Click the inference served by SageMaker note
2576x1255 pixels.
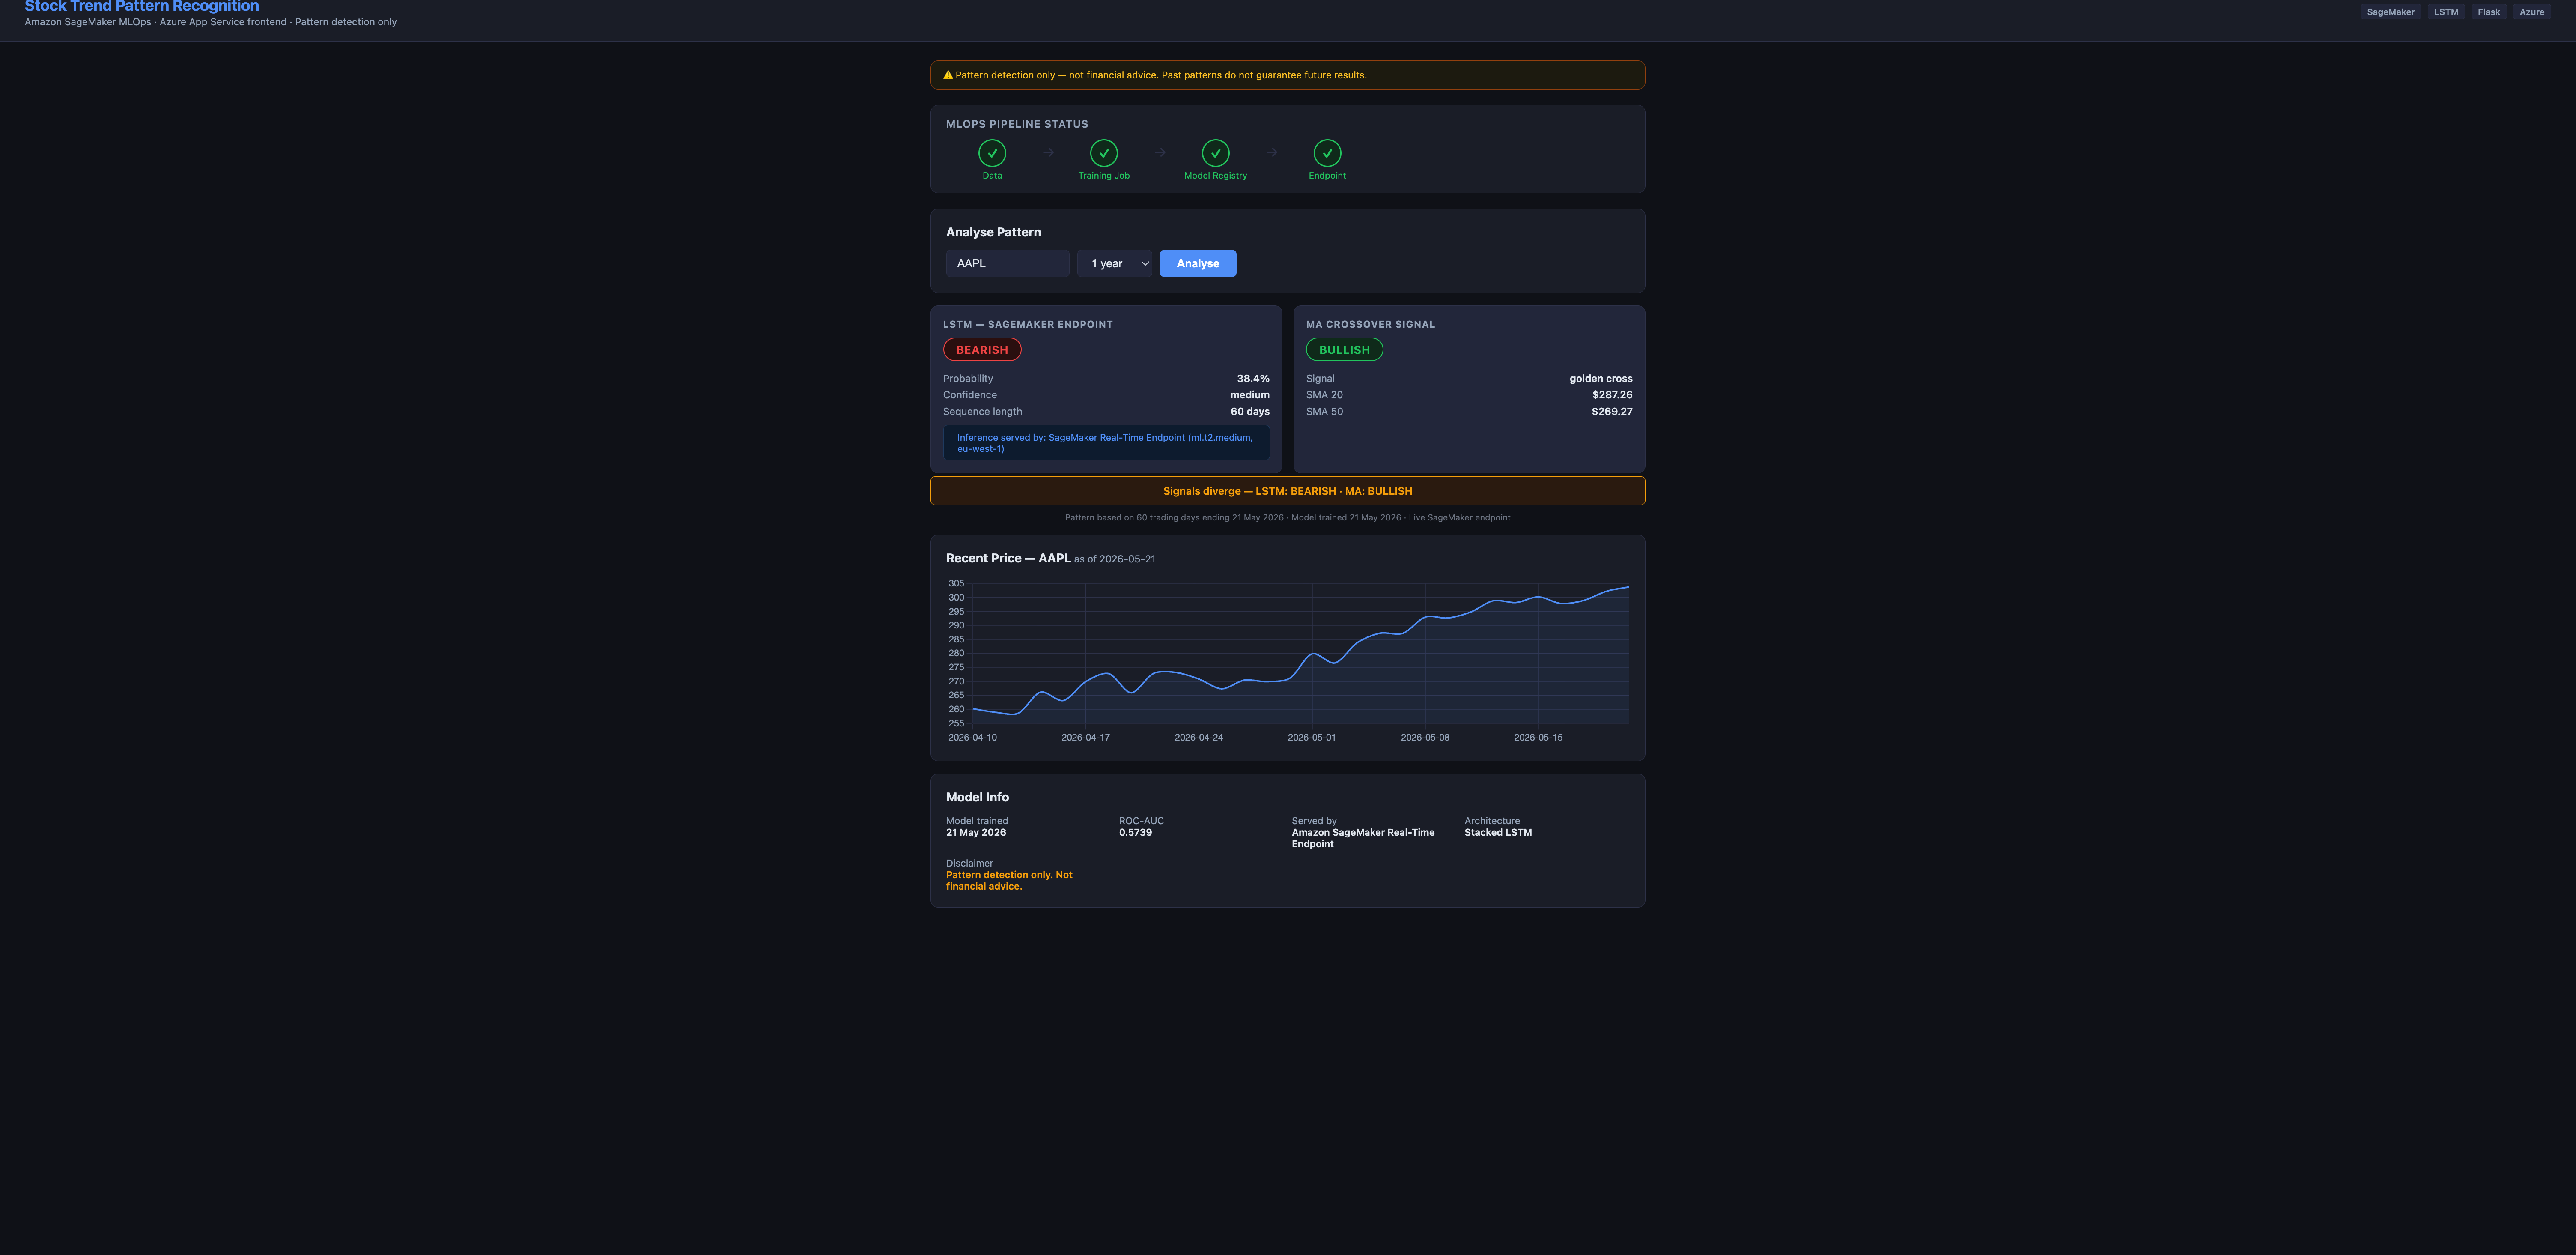(1106, 443)
